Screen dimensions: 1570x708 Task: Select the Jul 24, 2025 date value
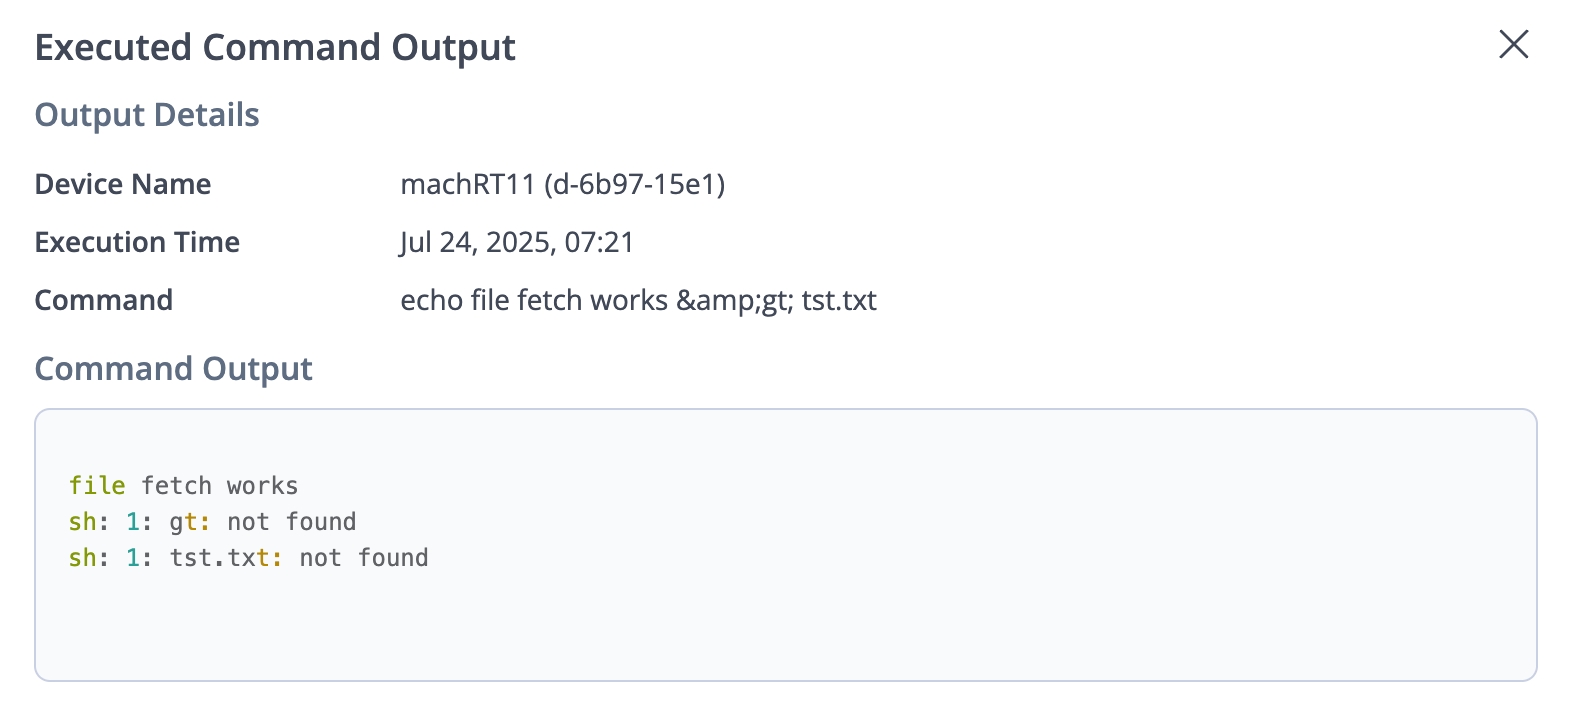475,242
